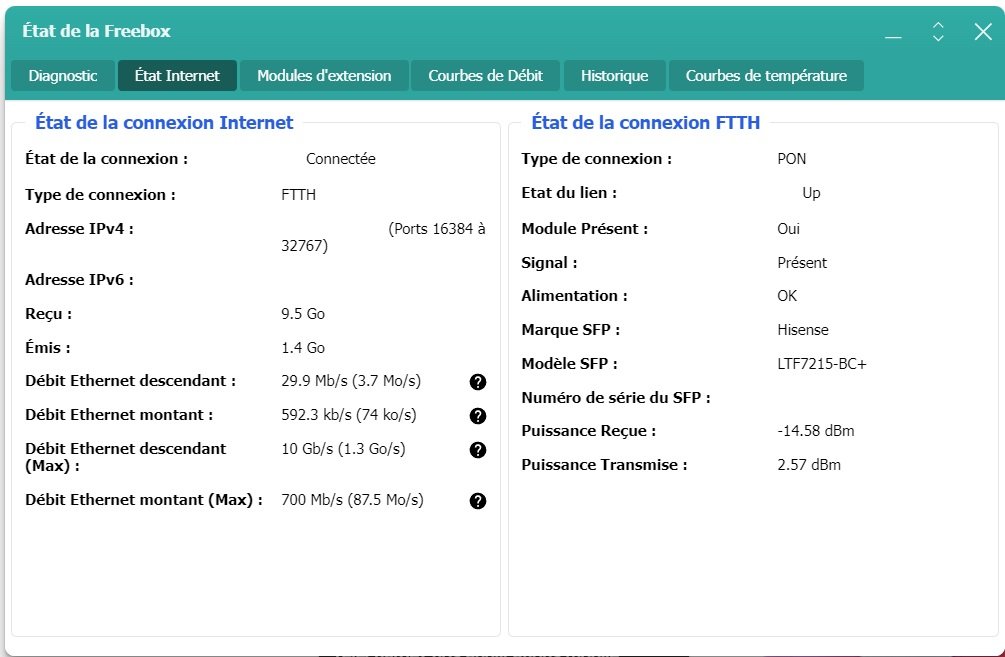Viewport: 1005px width, 657px height.
Task: Switch to the Diagnostic tab
Action: 63,76
